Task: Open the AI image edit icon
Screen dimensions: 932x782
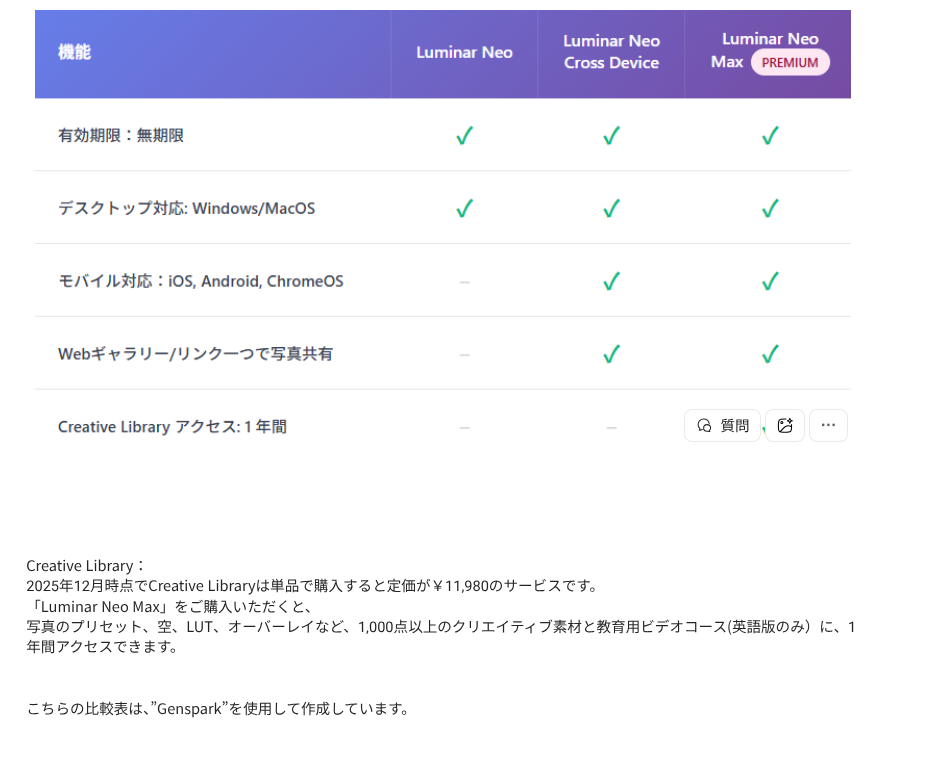Action: [x=785, y=426]
